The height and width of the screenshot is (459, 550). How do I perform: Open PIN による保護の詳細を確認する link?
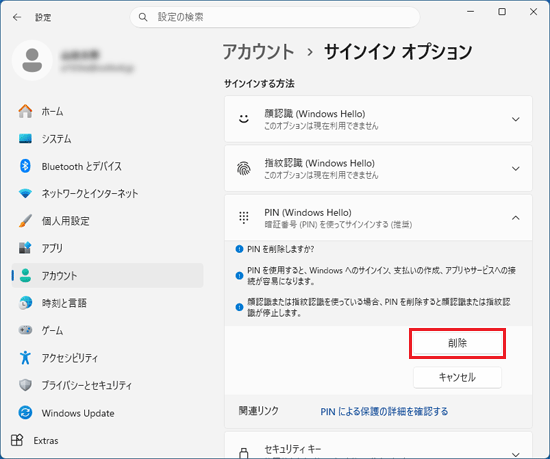click(384, 411)
